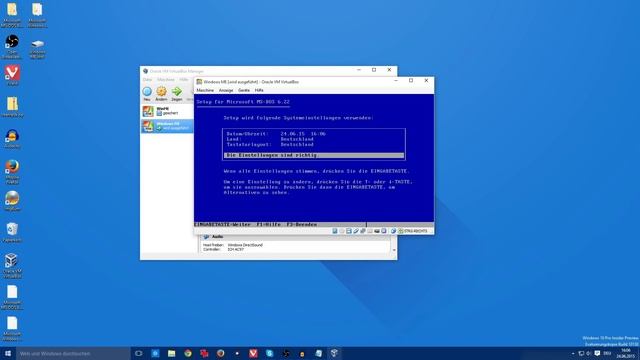Open File Explorer from the taskbar

(171, 353)
